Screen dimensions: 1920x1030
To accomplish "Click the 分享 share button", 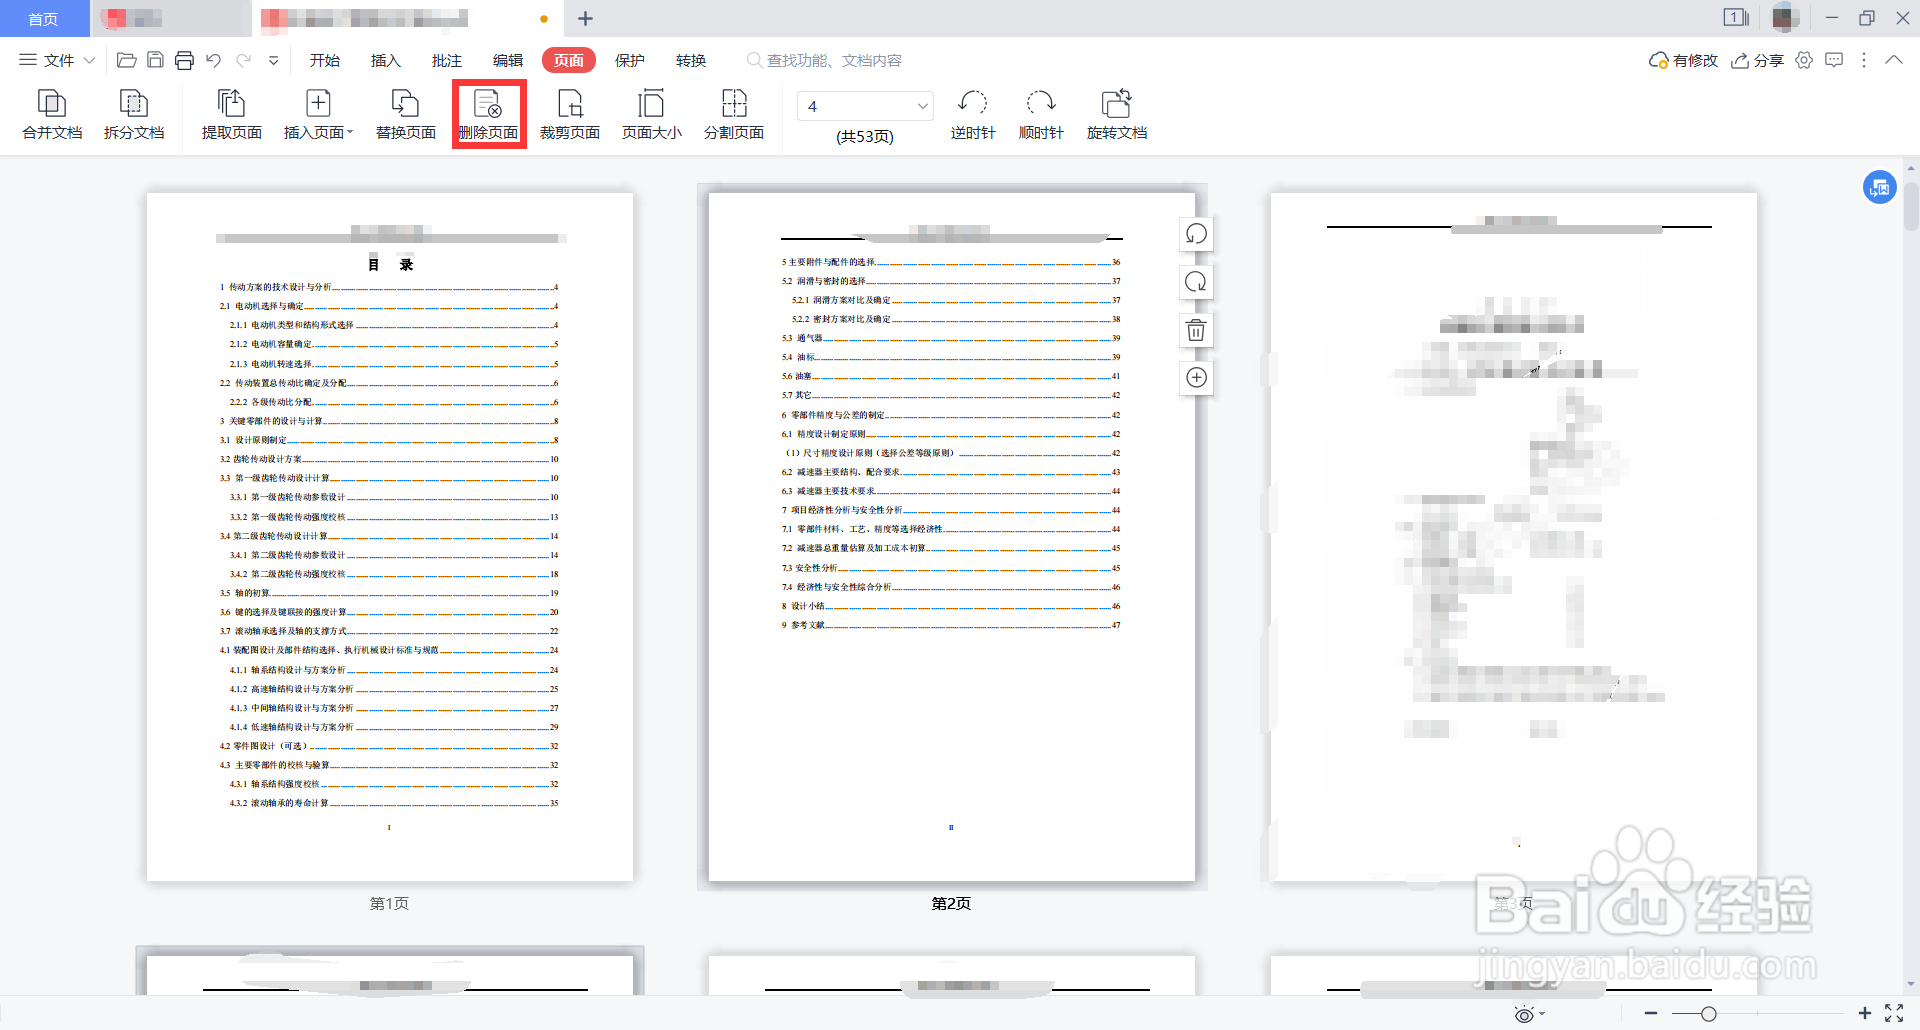I will coord(1758,60).
